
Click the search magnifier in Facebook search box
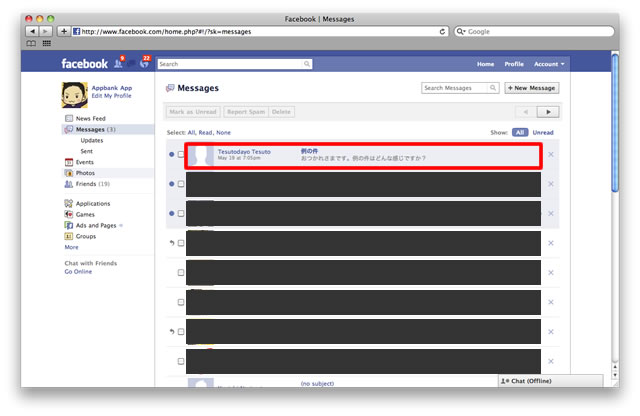tap(307, 64)
